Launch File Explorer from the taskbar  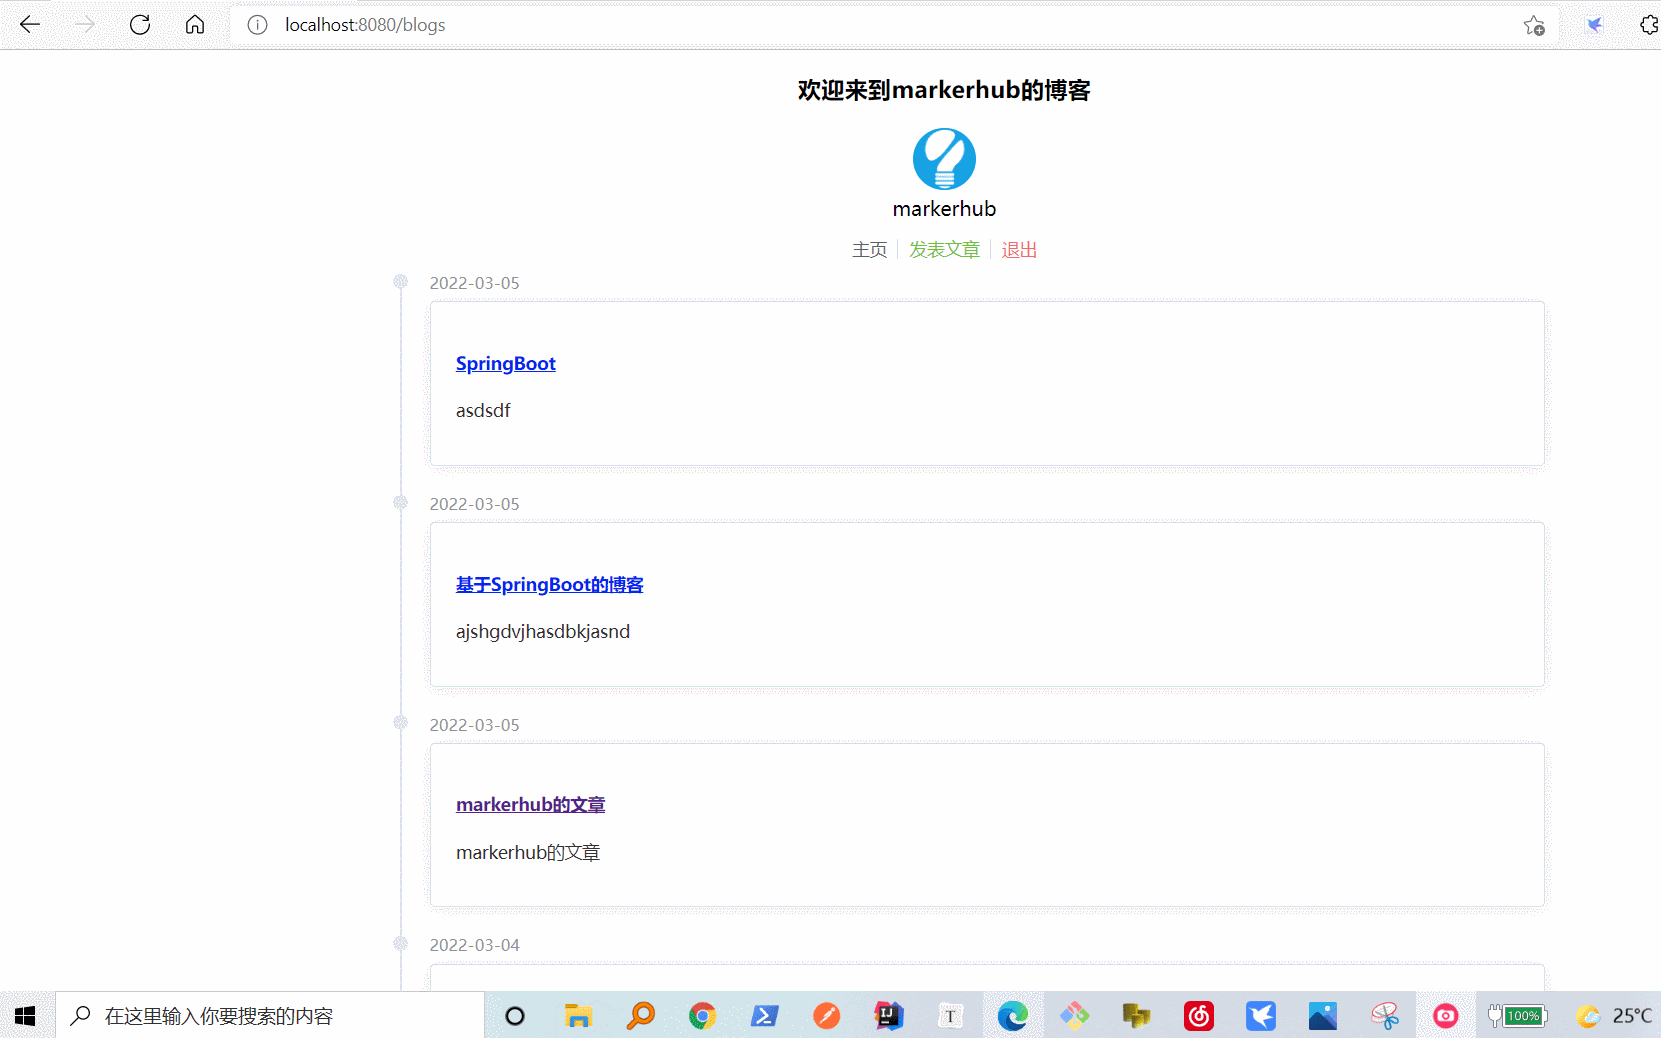pyautogui.click(x=578, y=1016)
